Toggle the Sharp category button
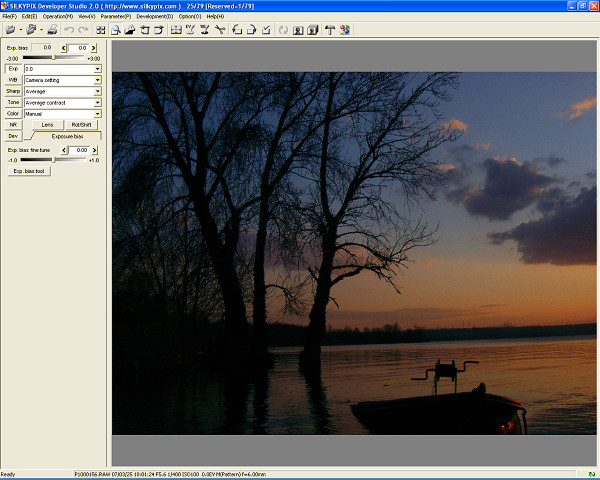Screen dimensions: 600x480 pyautogui.click(x=13, y=91)
